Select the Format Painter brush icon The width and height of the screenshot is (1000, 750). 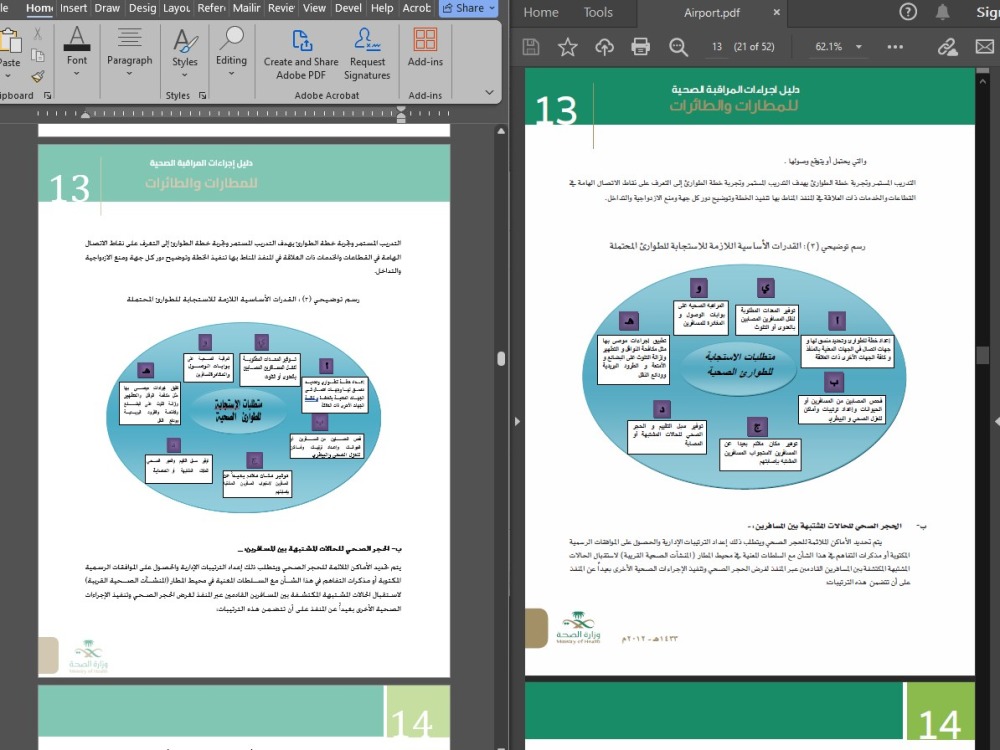coord(38,77)
